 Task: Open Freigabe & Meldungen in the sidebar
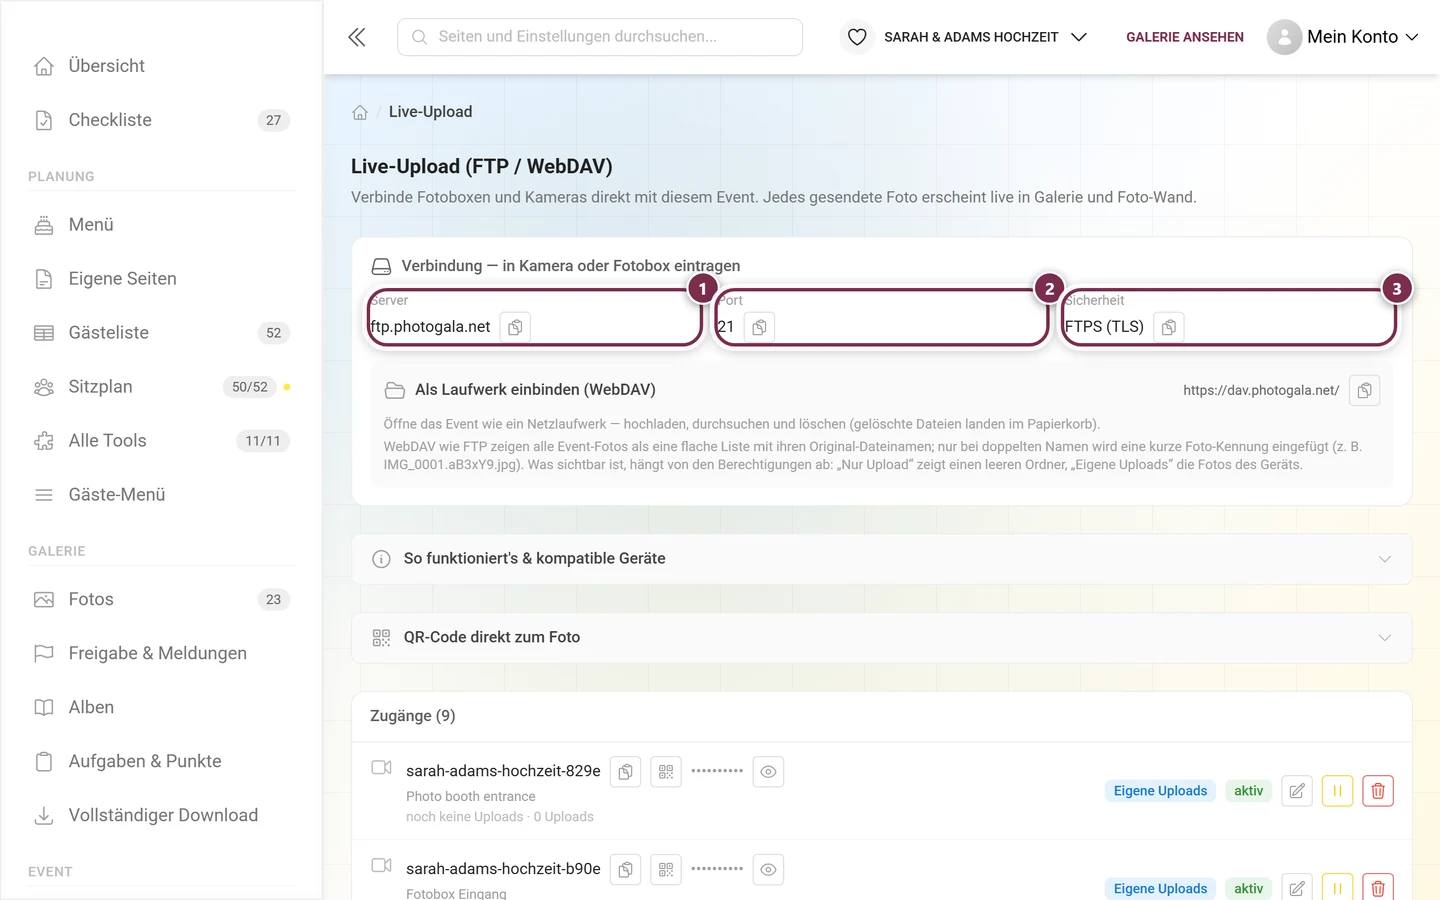click(x=161, y=654)
